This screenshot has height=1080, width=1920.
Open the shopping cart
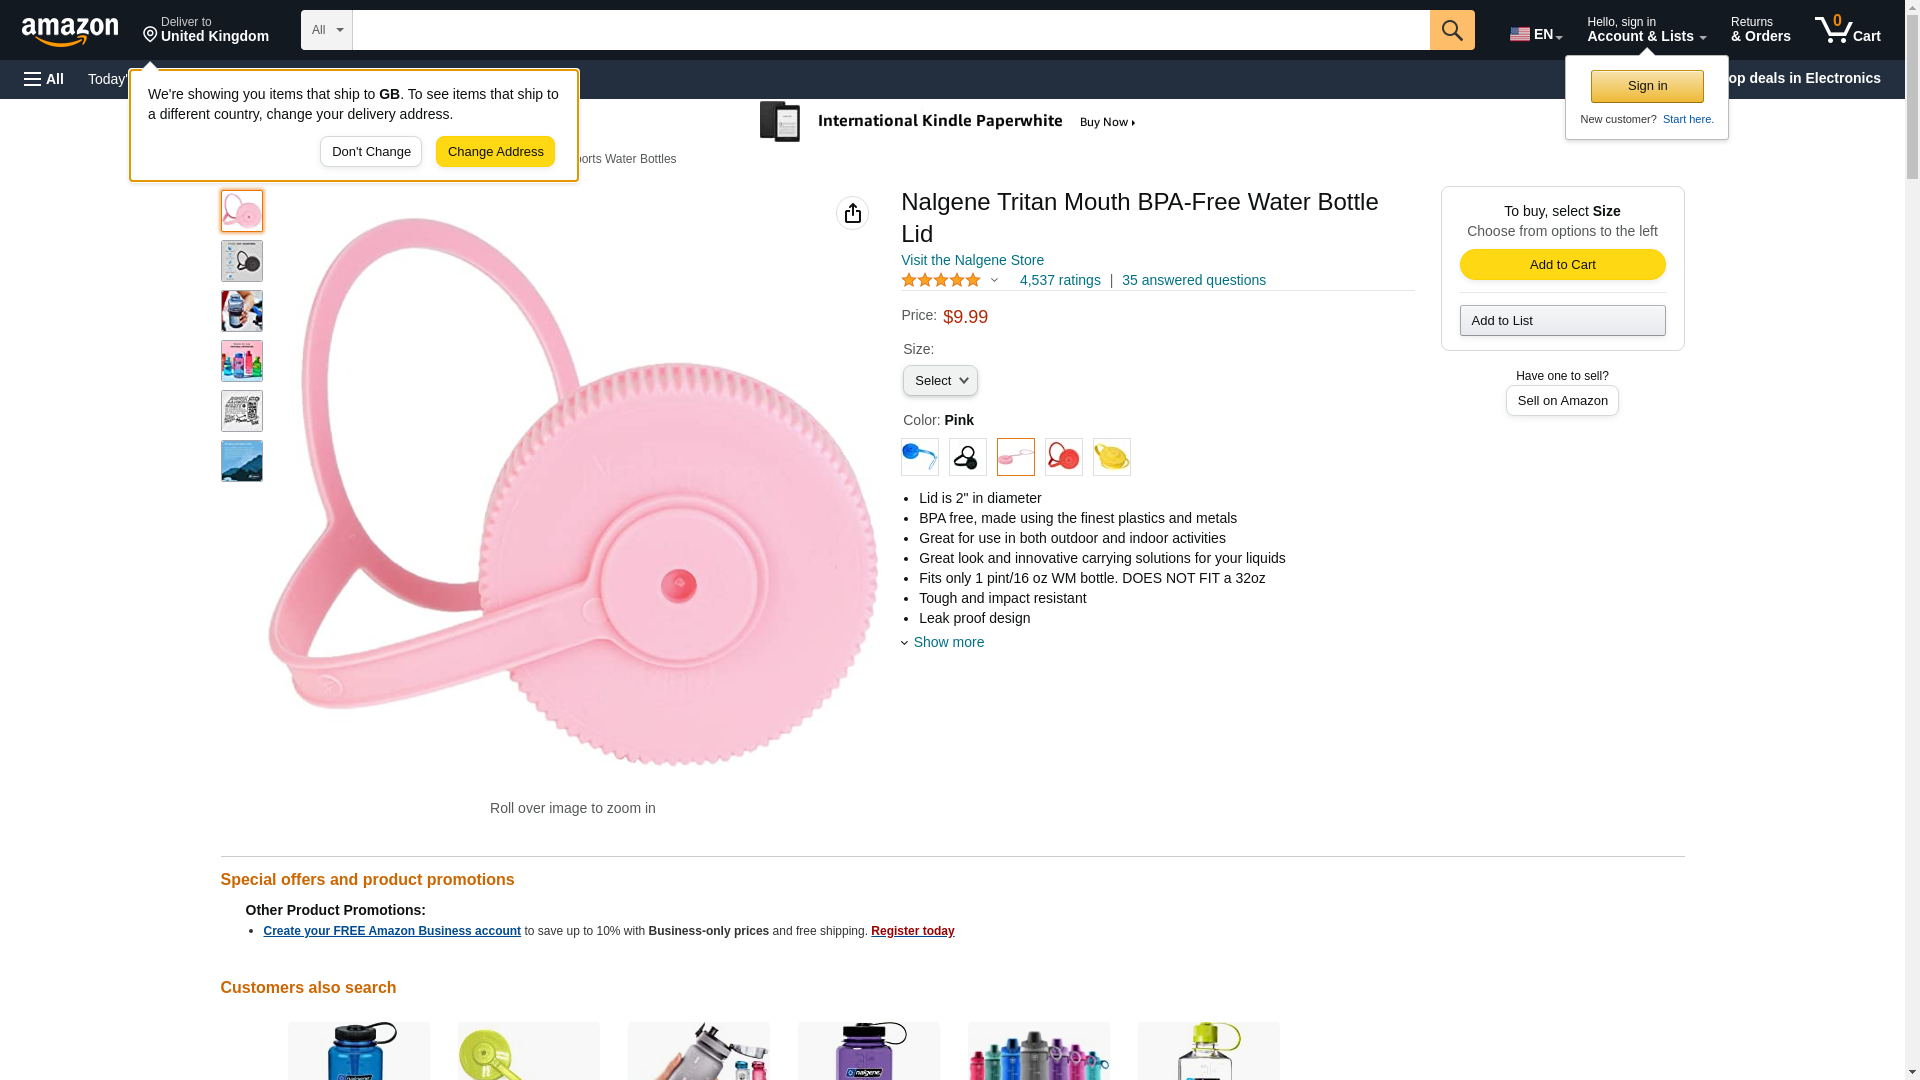coord(1847,30)
